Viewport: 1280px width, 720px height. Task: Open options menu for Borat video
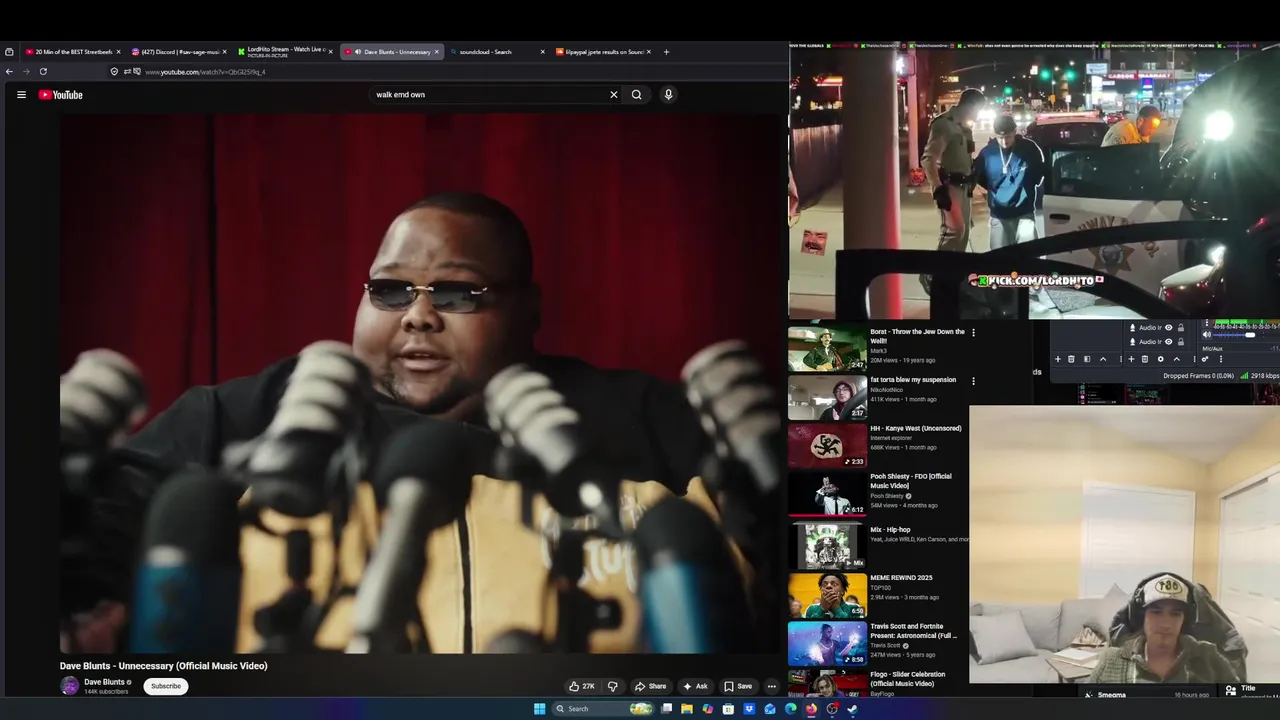point(973,332)
